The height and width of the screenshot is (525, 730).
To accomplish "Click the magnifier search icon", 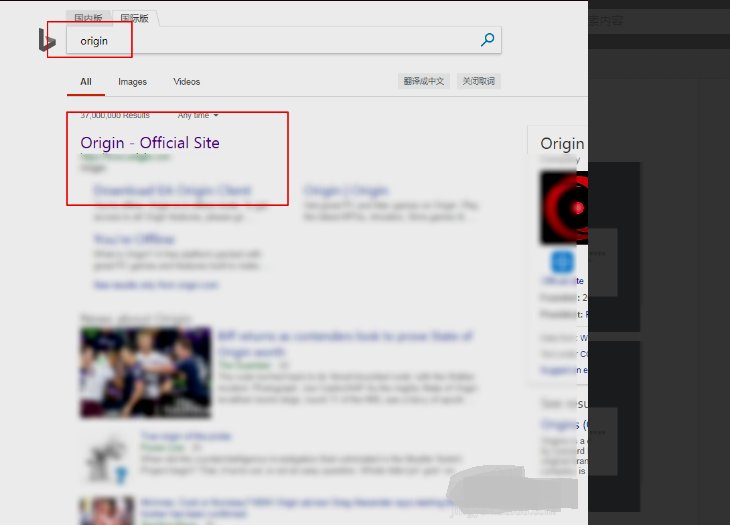I will click(x=487, y=40).
